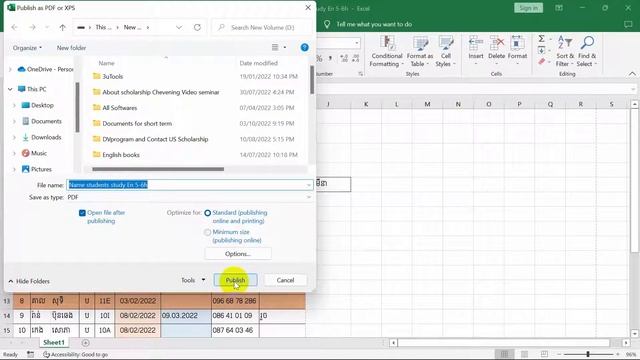This screenshot has width=640, height=360.
Task: Go forward in folder navigation
Action: tap(32, 27)
